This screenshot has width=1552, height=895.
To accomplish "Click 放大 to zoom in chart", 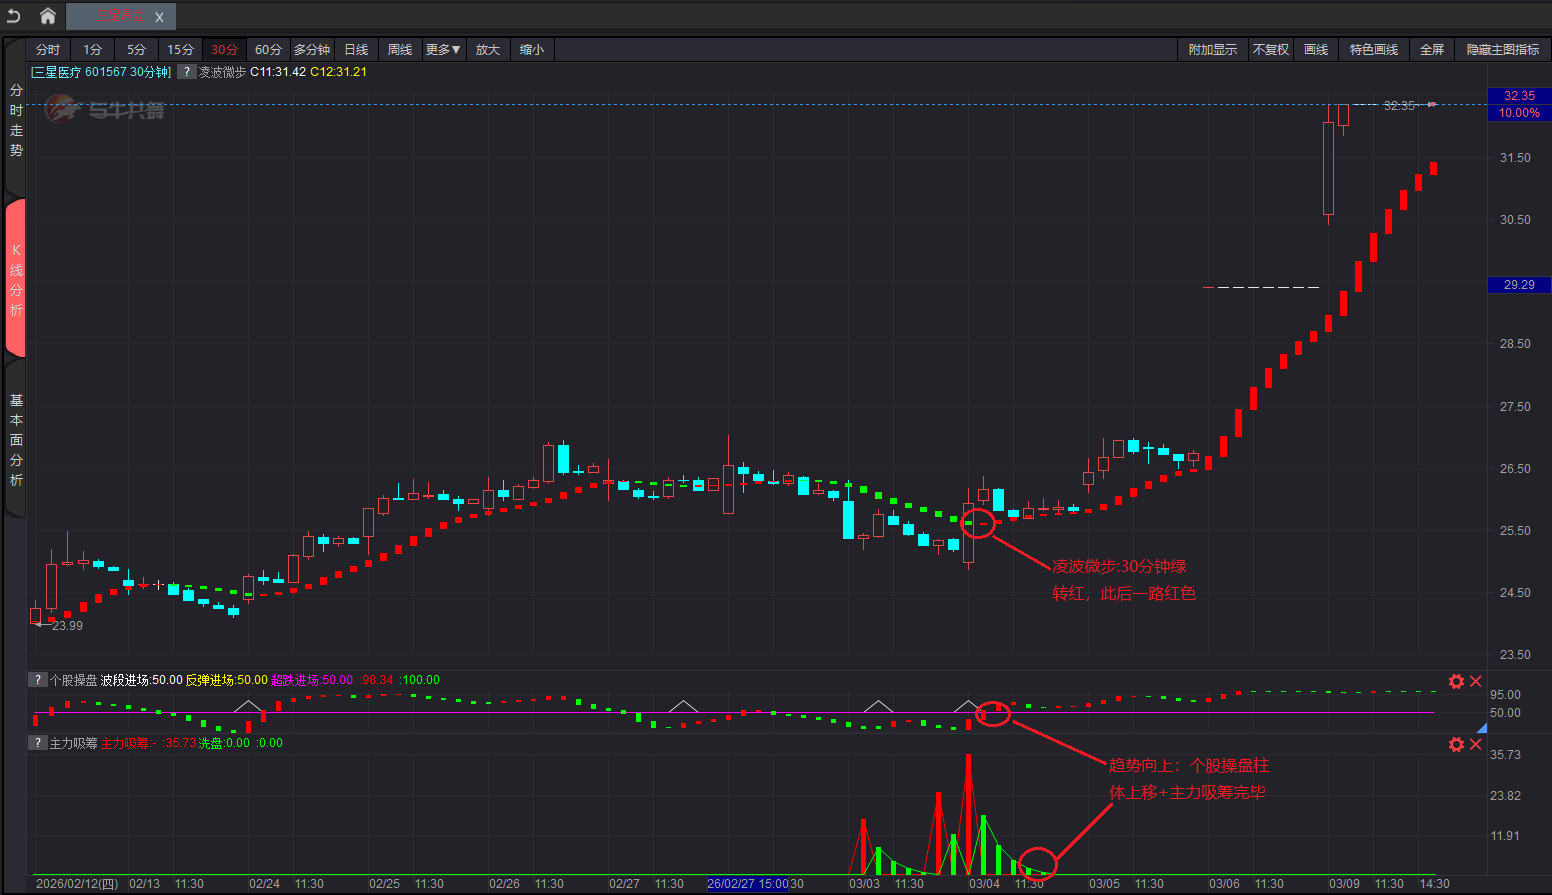I will (x=487, y=50).
